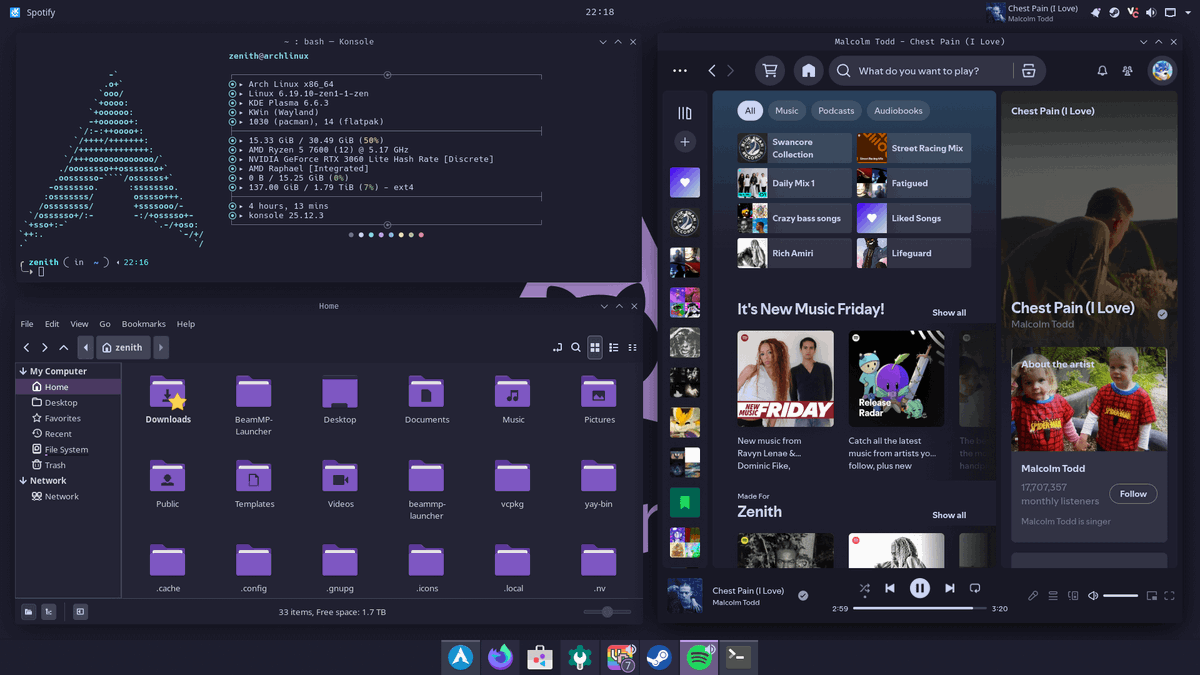Open Spotify three-dots menu
Image resolution: width=1200 pixels, height=675 pixels.
tap(680, 71)
